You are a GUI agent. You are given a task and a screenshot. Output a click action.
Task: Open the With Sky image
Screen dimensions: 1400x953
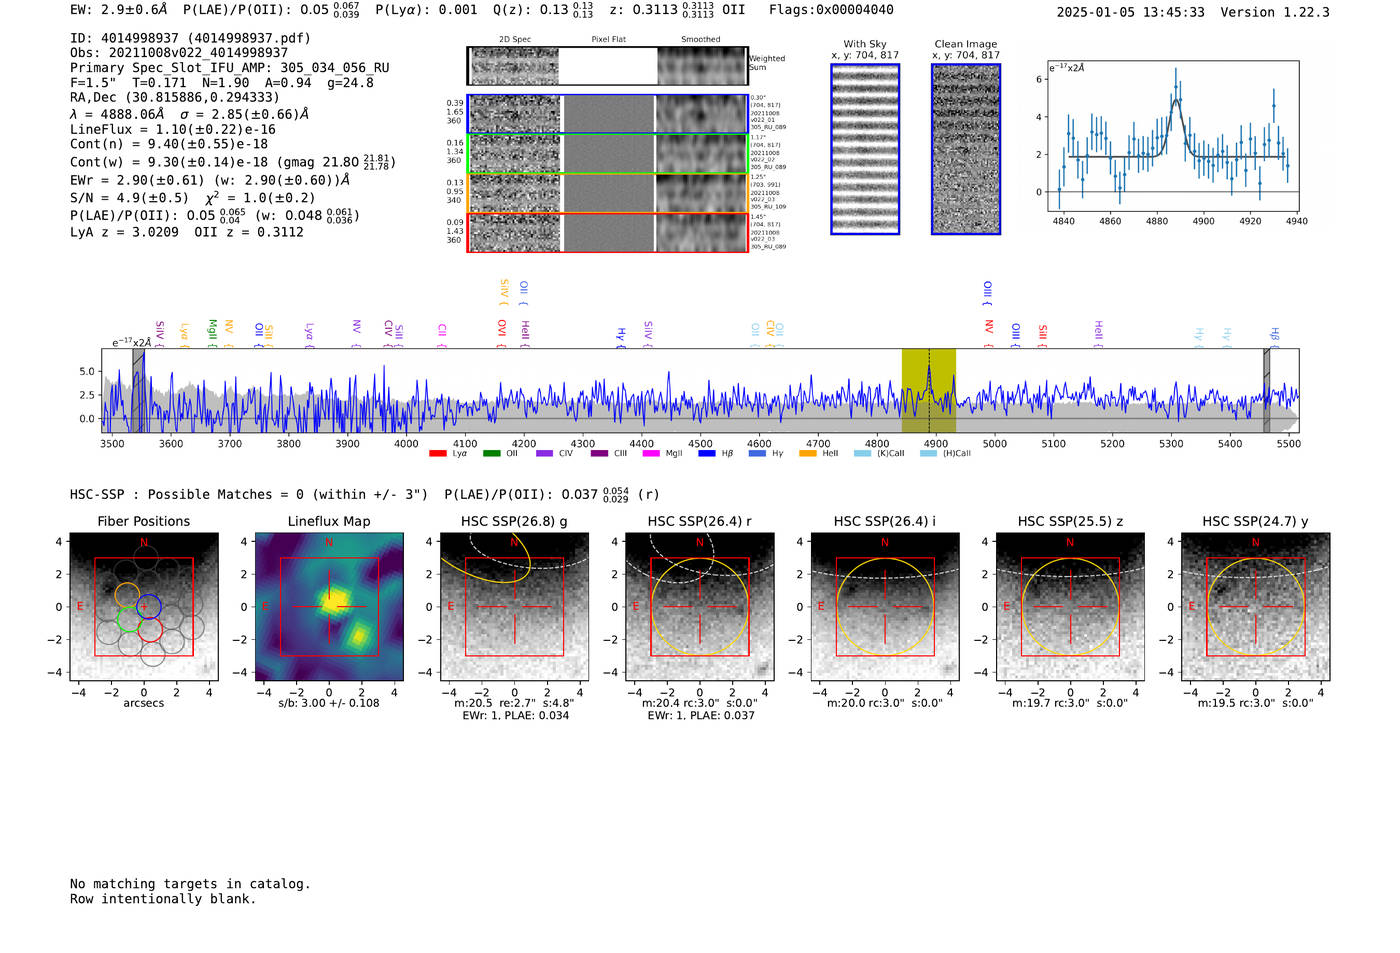coord(865,149)
